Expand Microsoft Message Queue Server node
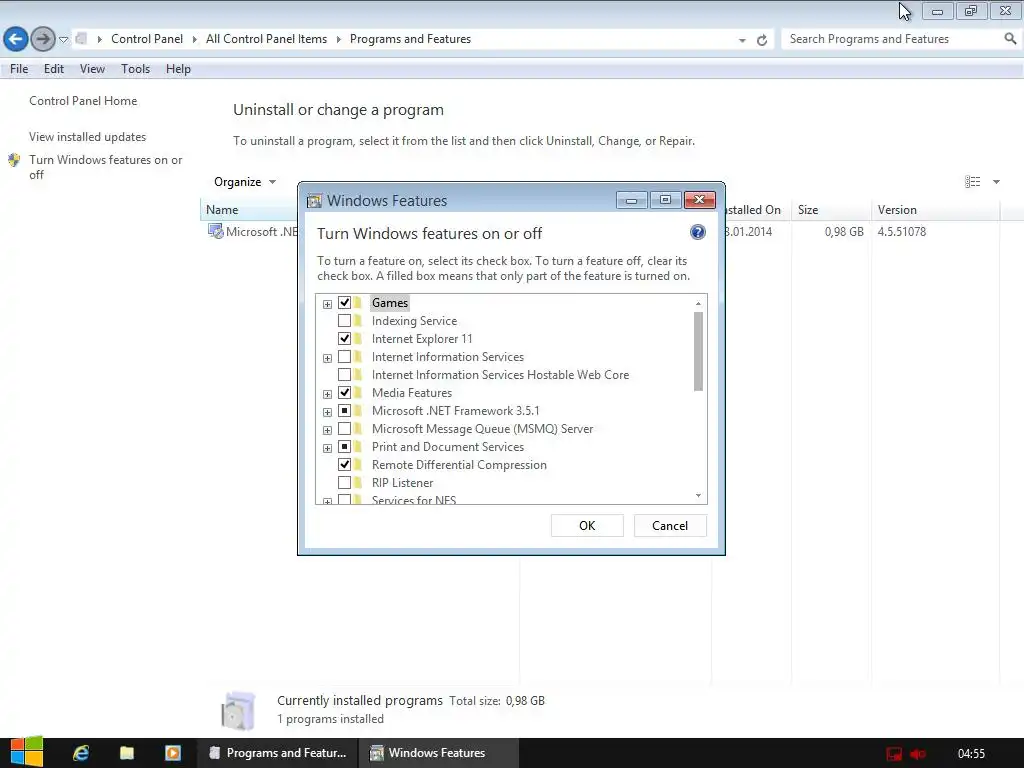The width and height of the screenshot is (1024, 768). 327,430
